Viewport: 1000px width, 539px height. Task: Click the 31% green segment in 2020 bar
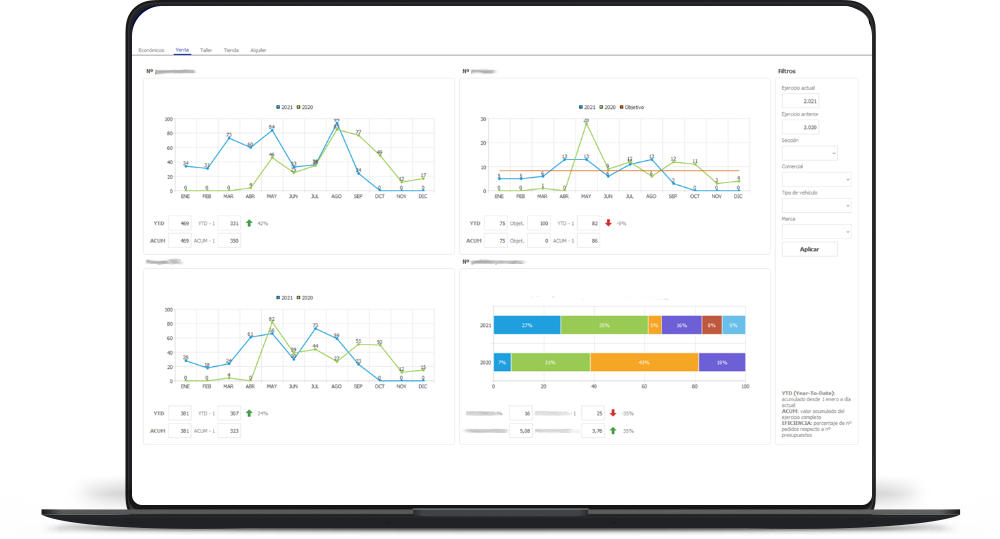coord(550,362)
